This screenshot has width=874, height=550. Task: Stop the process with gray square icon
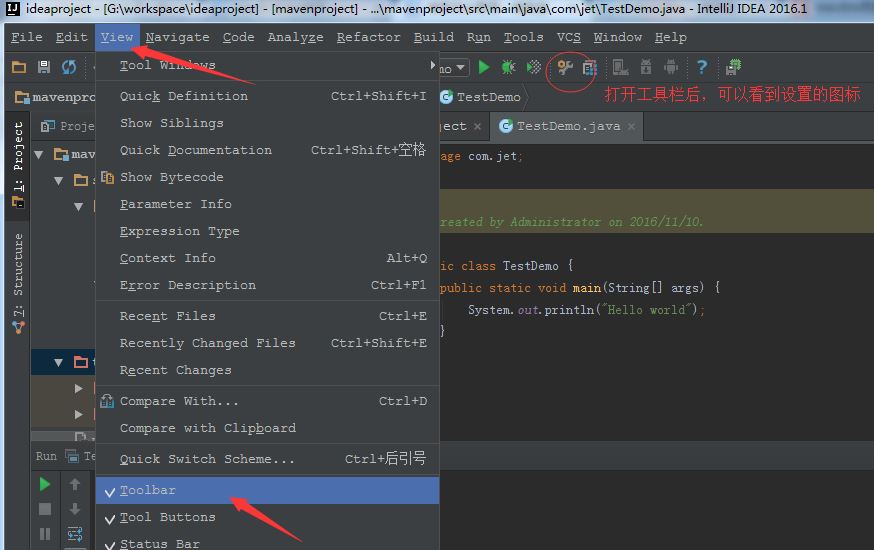point(45,509)
